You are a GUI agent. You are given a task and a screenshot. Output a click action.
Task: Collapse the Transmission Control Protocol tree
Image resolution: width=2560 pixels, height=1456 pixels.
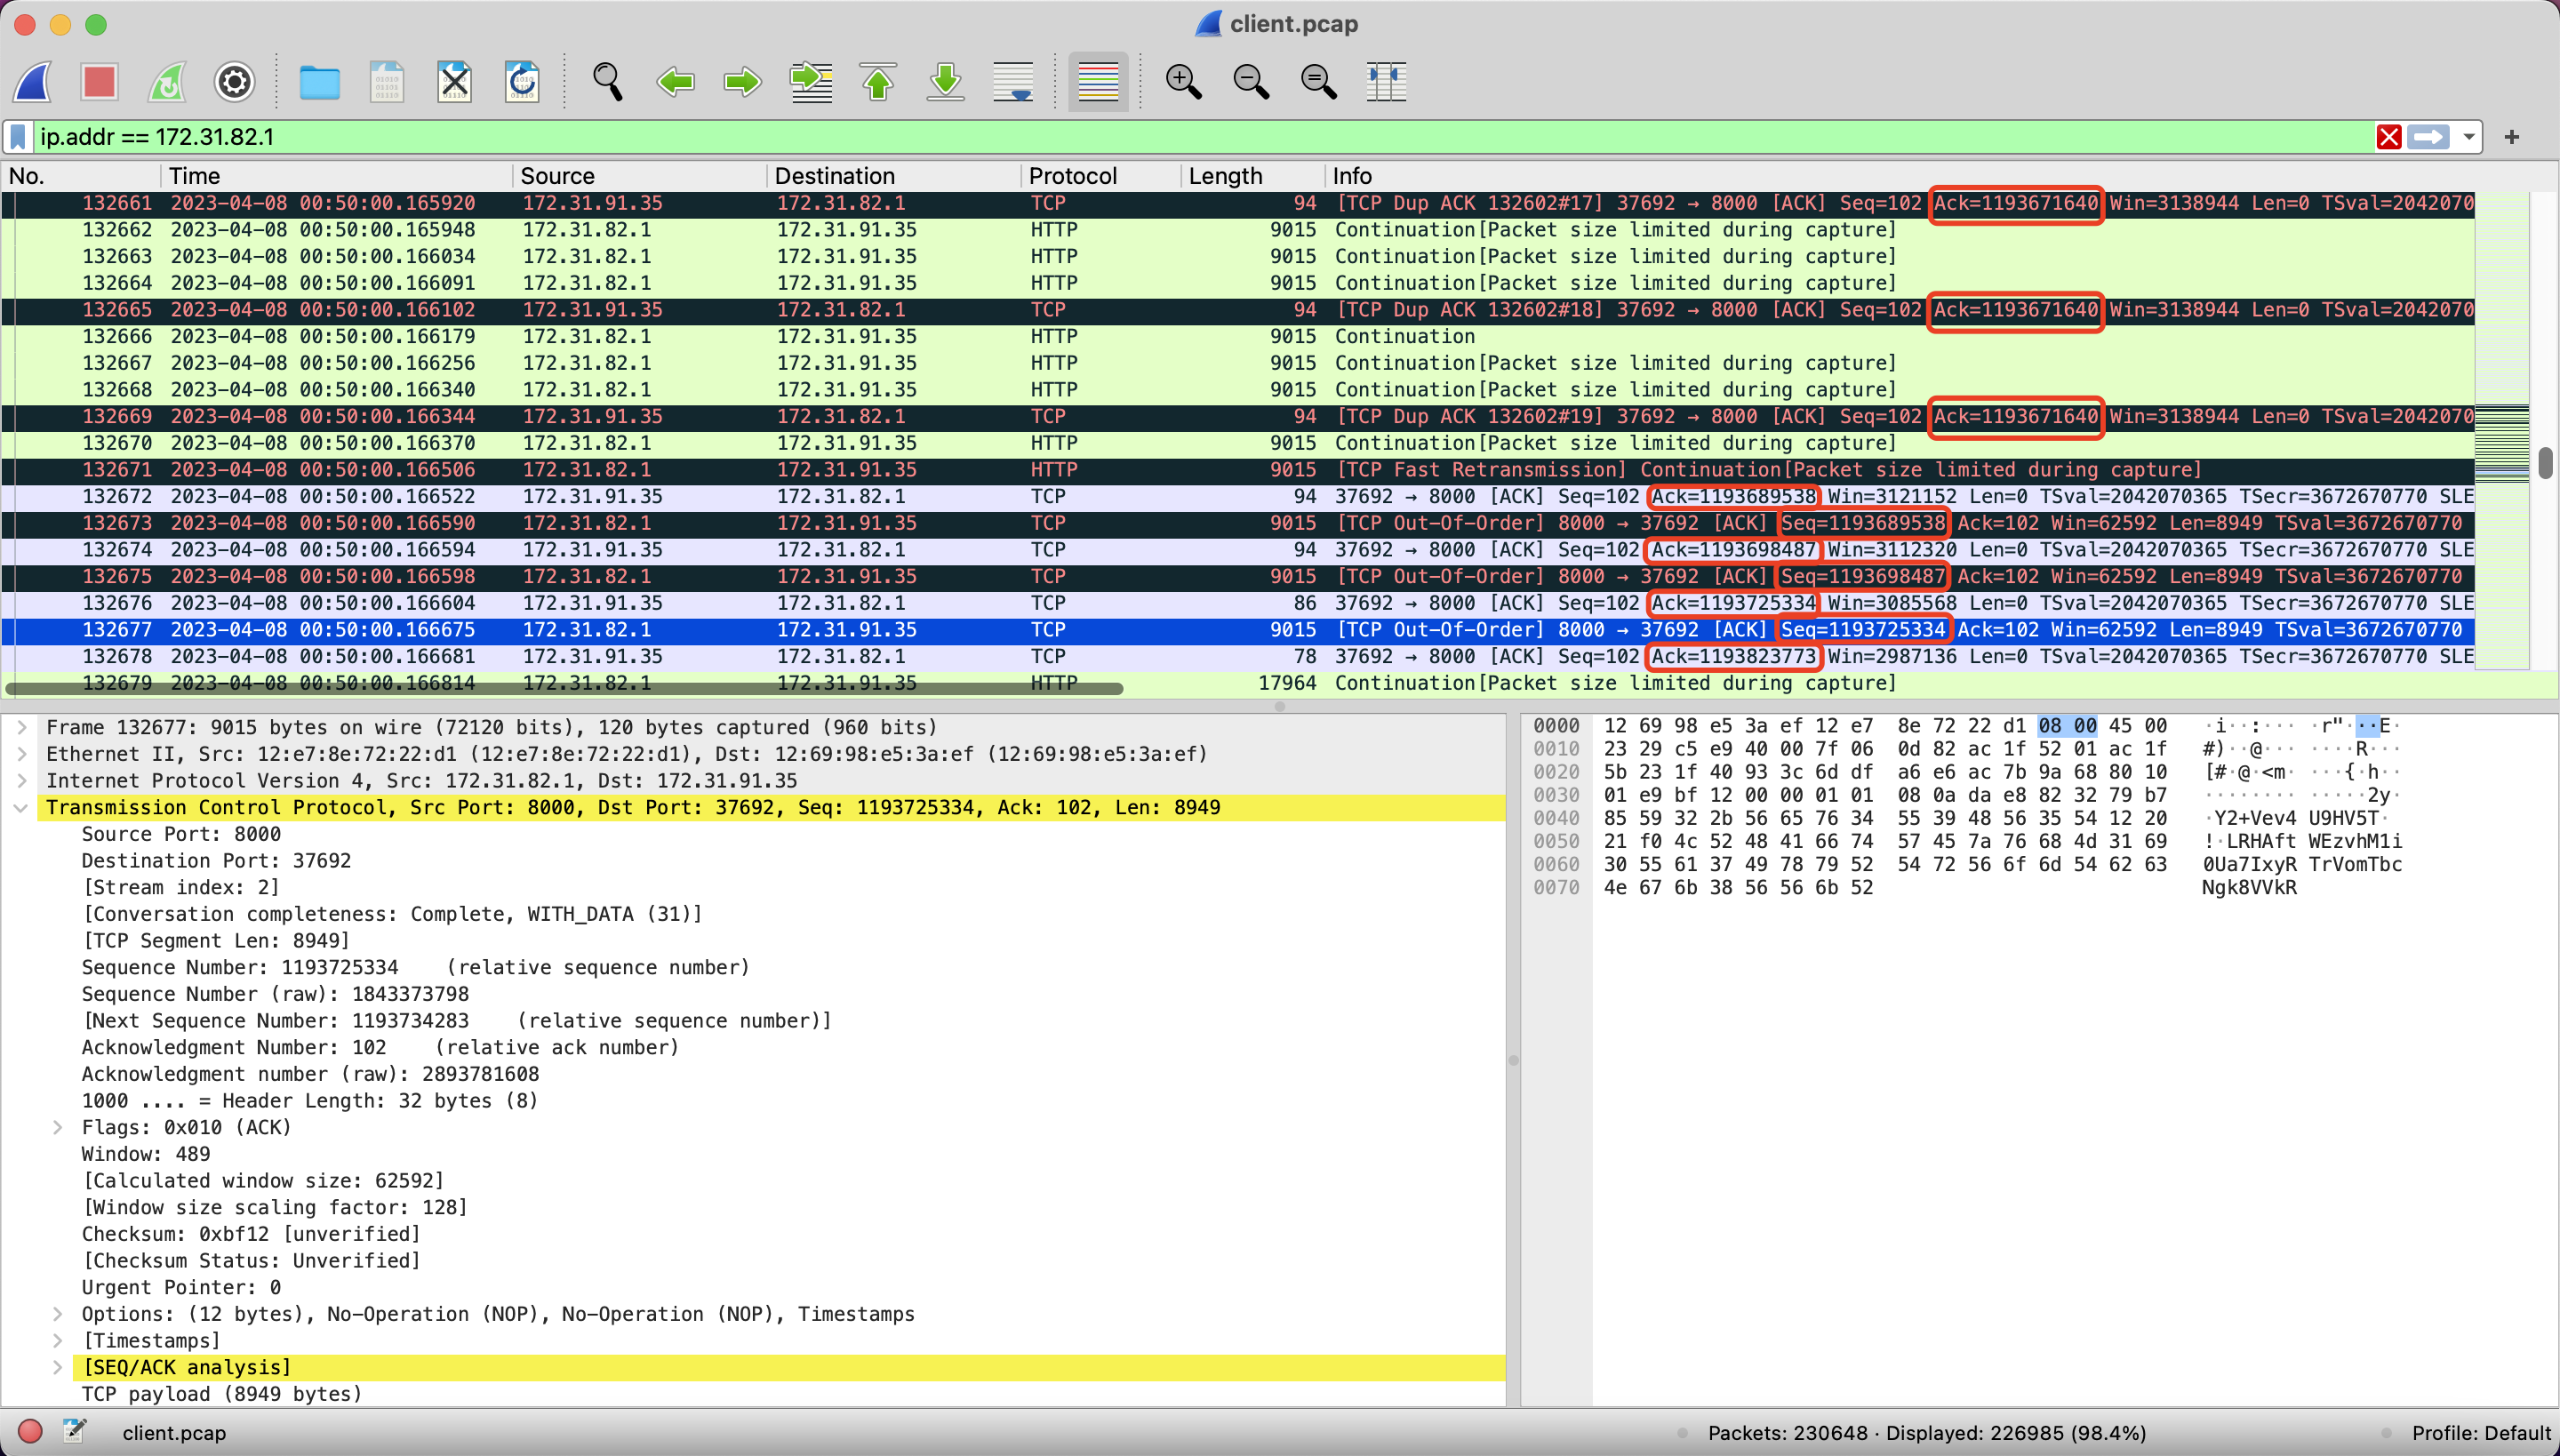[x=21, y=808]
